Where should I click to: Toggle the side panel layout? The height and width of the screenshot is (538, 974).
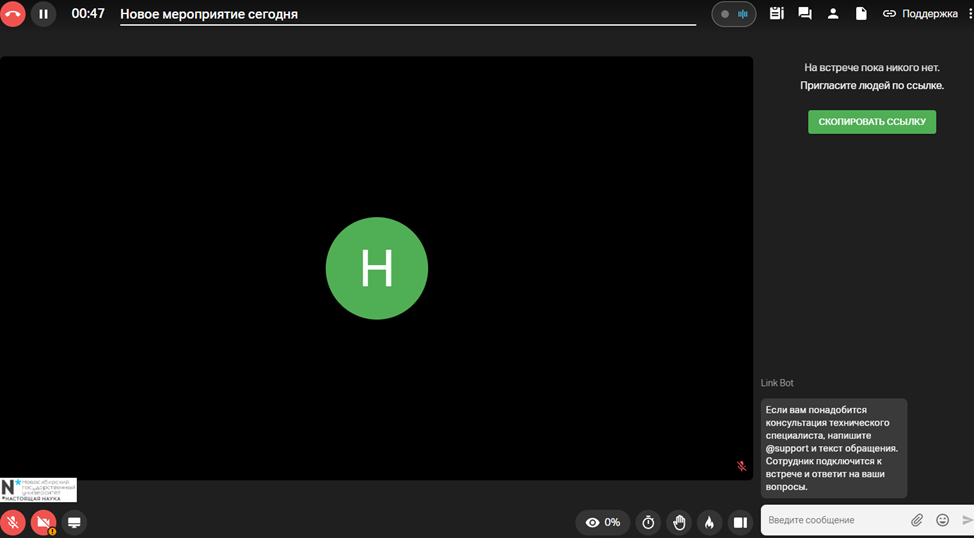(x=740, y=522)
